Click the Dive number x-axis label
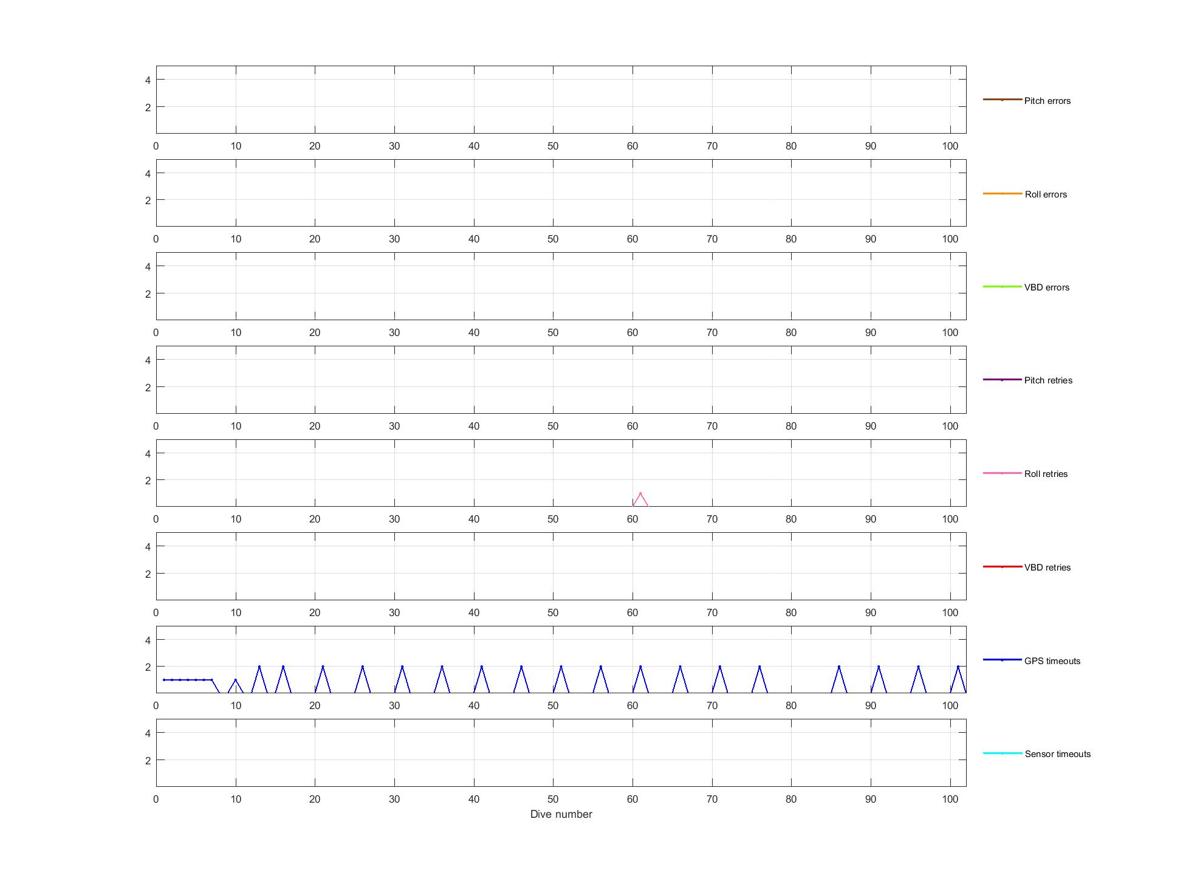This screenshot has width=1200, height=885. (x=561, y=814)
